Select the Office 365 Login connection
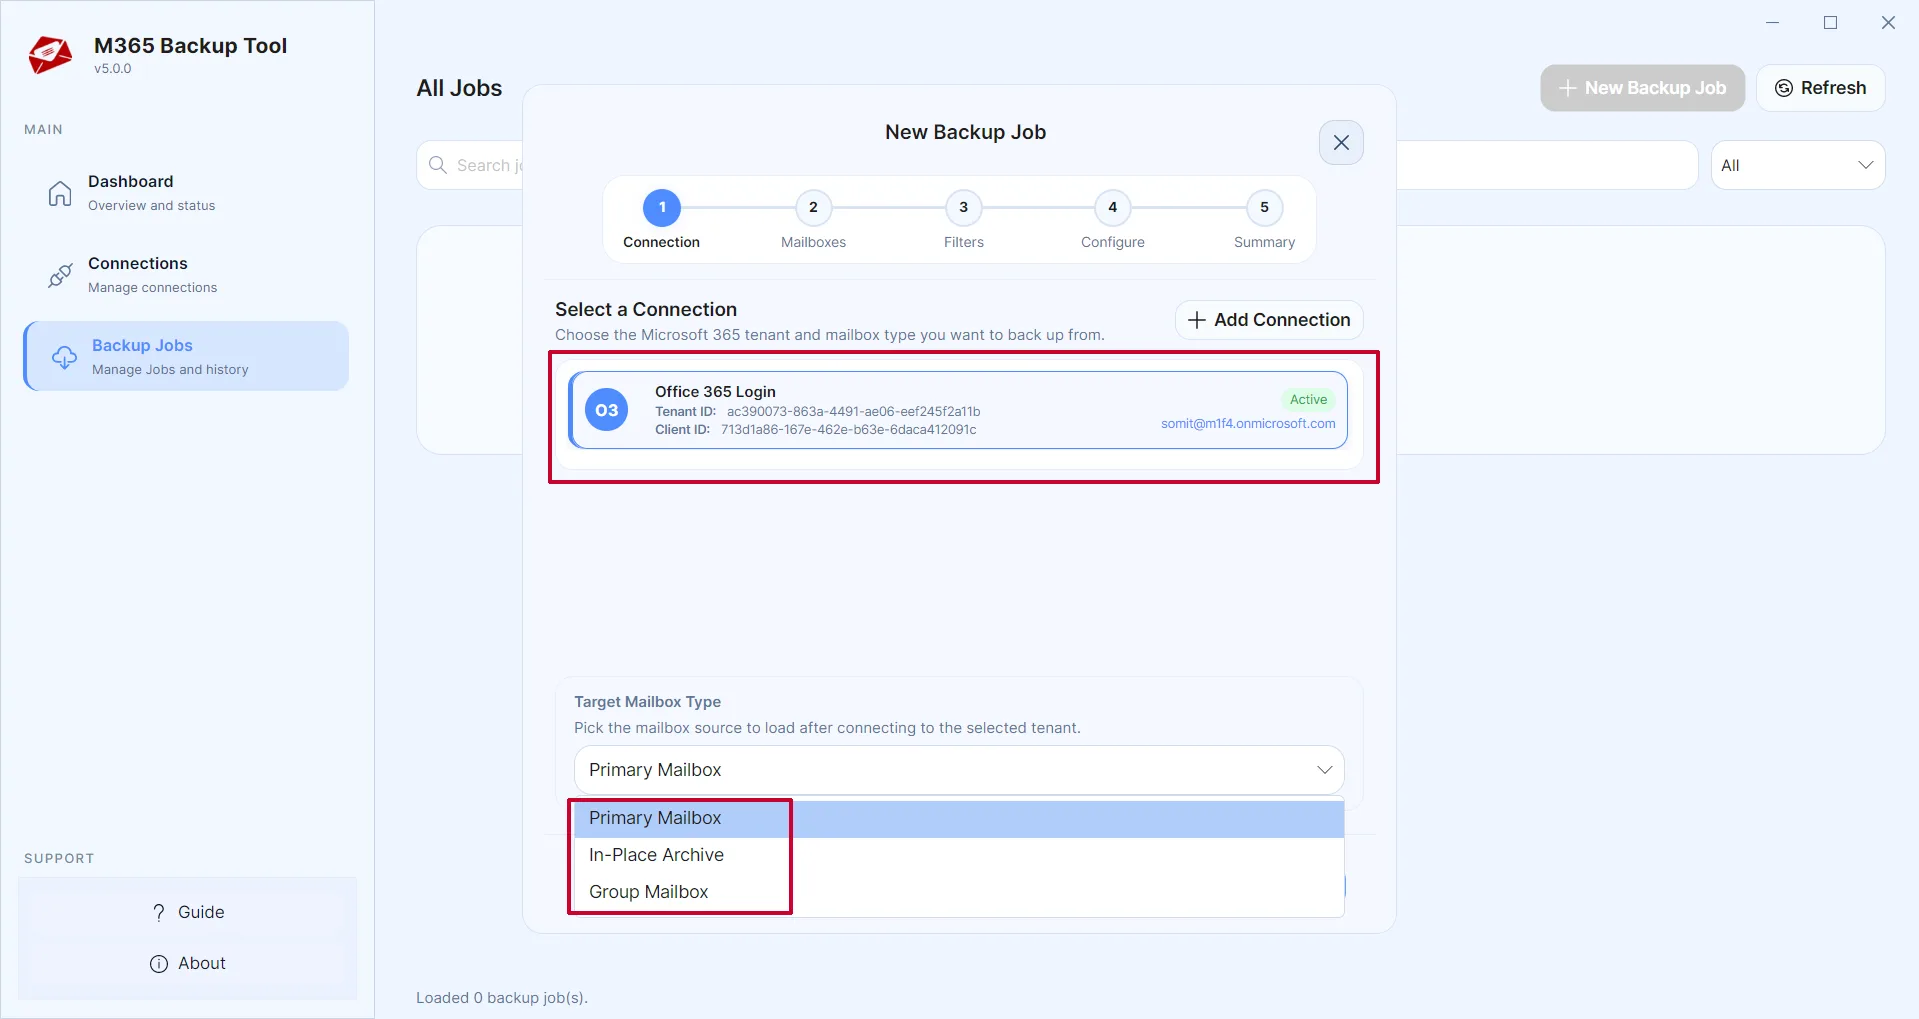Image resolution: width=1919 pixels, height=1019 pixels. click(x=958, y=410)
